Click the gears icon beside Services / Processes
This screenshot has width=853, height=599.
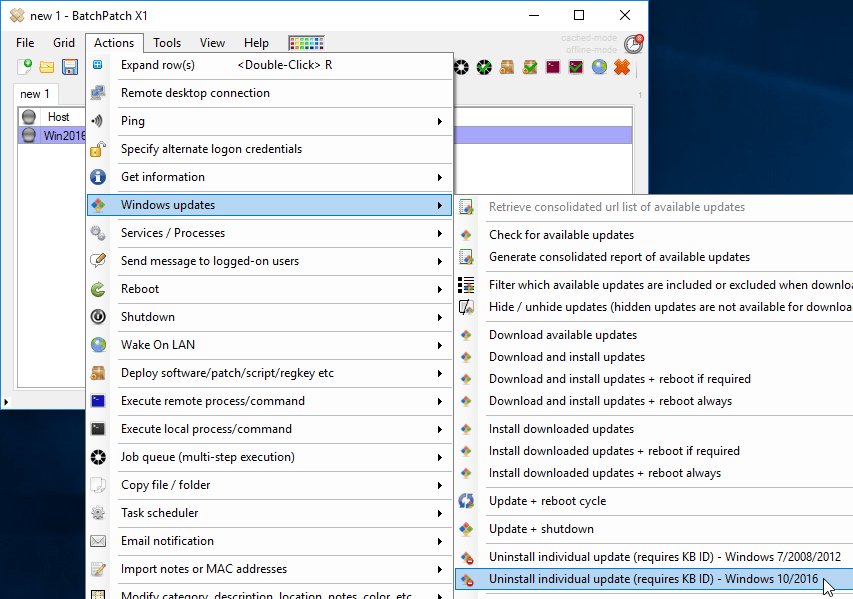(98, 233)
